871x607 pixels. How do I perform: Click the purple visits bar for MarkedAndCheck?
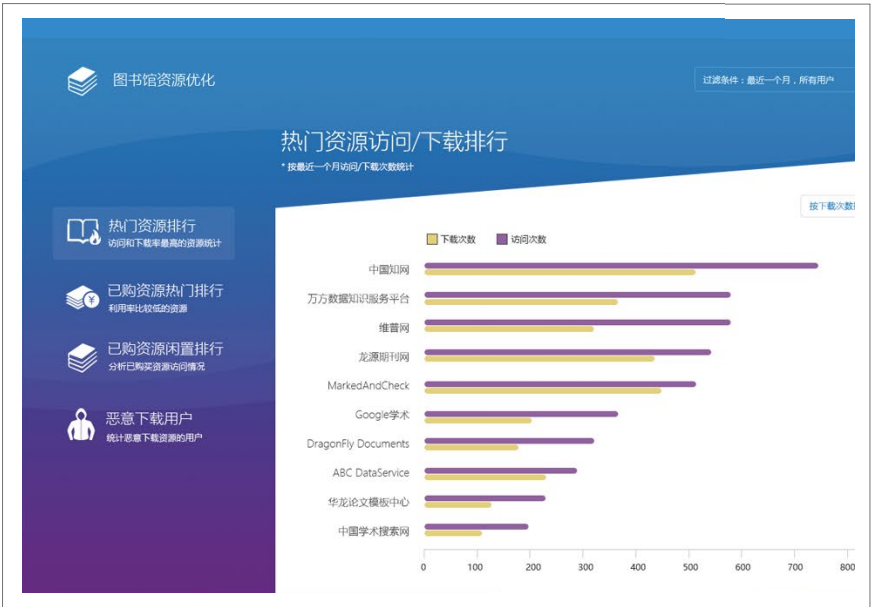click(x=560, y=384)
